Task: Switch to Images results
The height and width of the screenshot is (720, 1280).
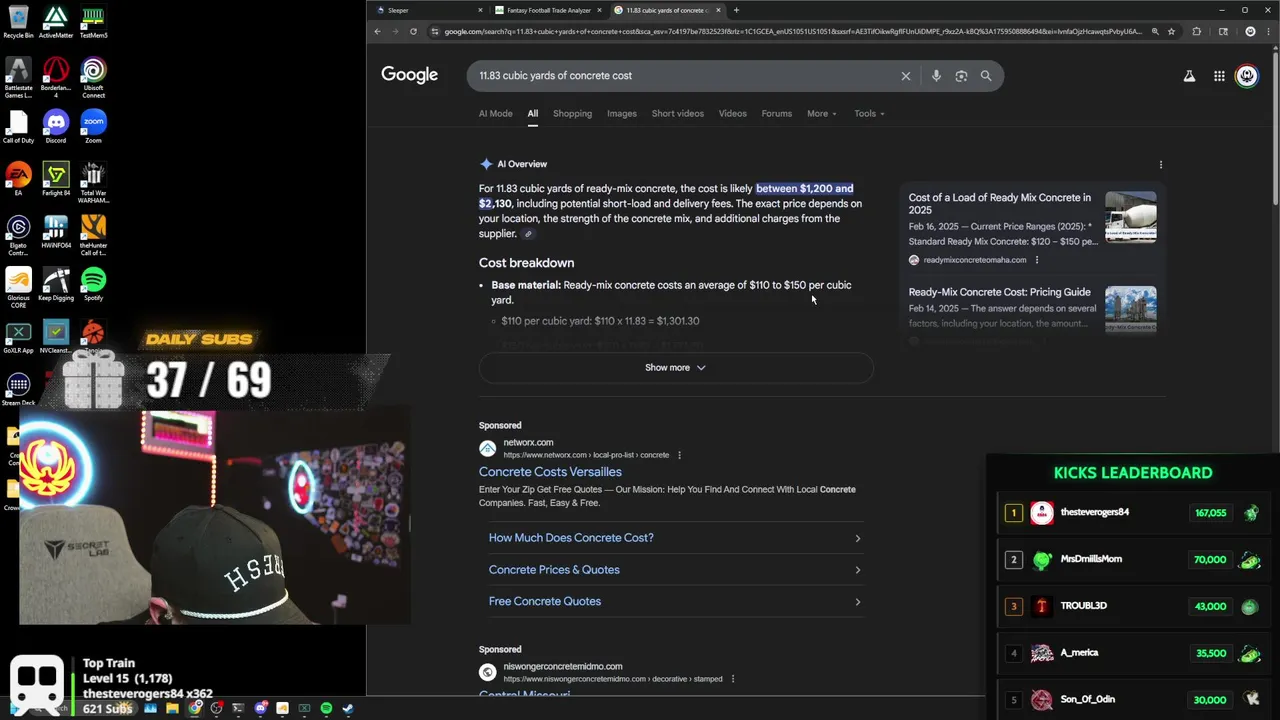Action: point(622,114)
